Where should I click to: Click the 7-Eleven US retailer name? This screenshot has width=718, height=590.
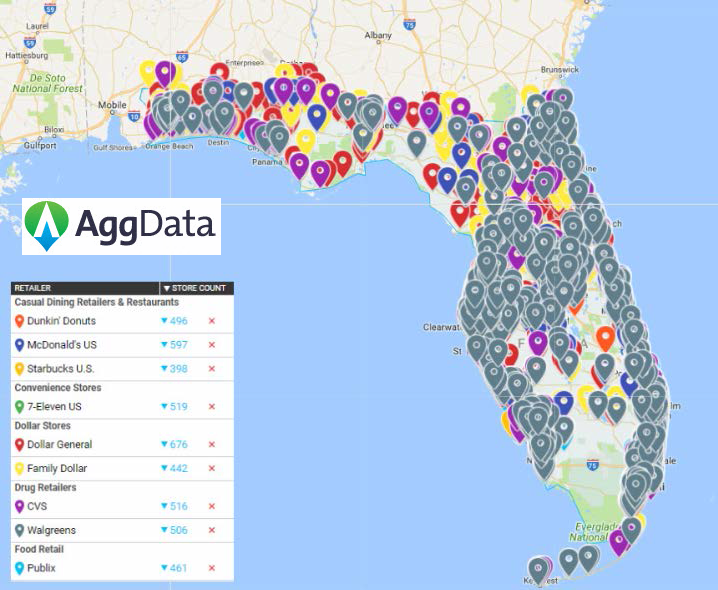tap(54, 407)
